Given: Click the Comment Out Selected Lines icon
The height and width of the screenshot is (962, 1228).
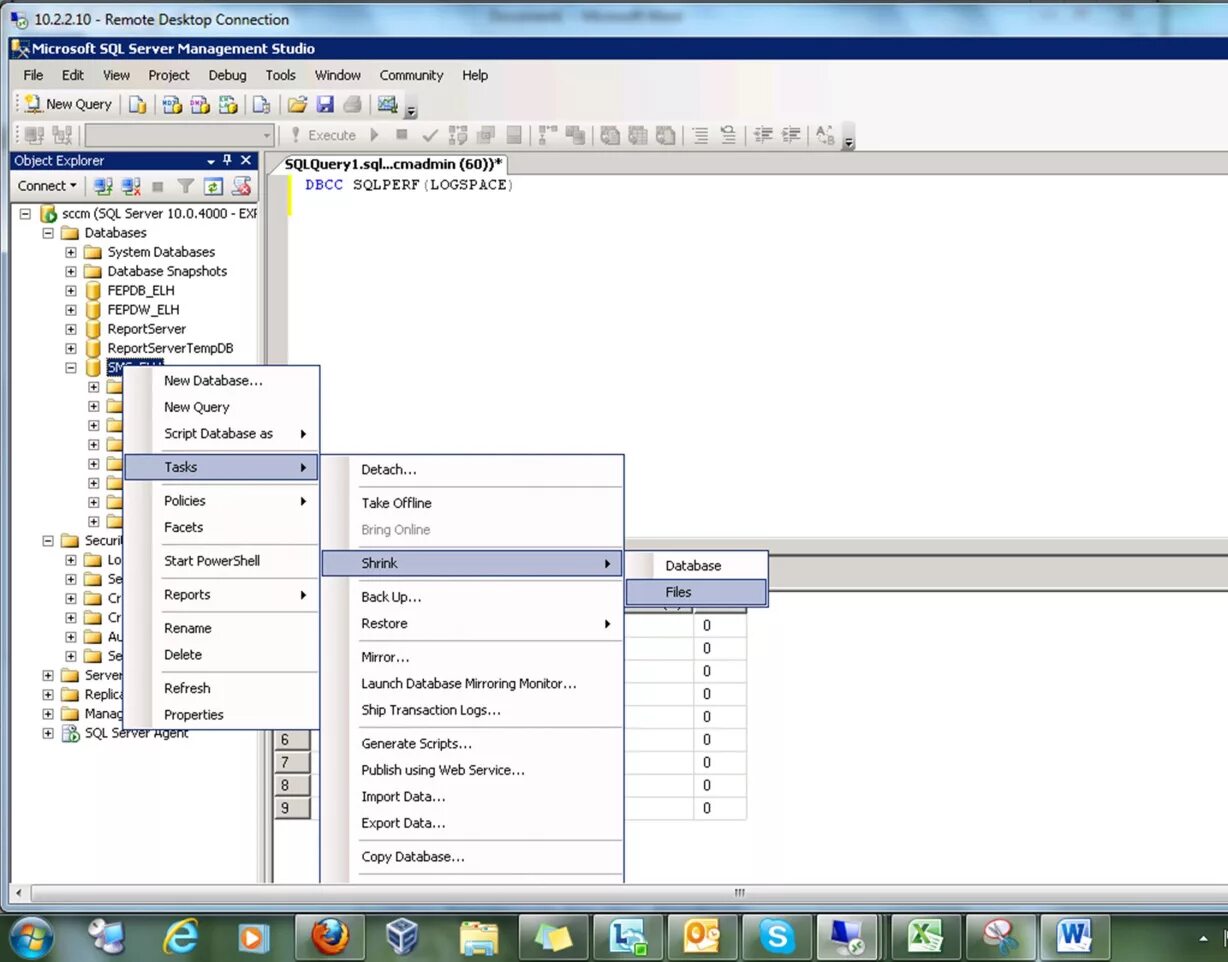Looking at the screenshot, I should (x=701, y=135).
